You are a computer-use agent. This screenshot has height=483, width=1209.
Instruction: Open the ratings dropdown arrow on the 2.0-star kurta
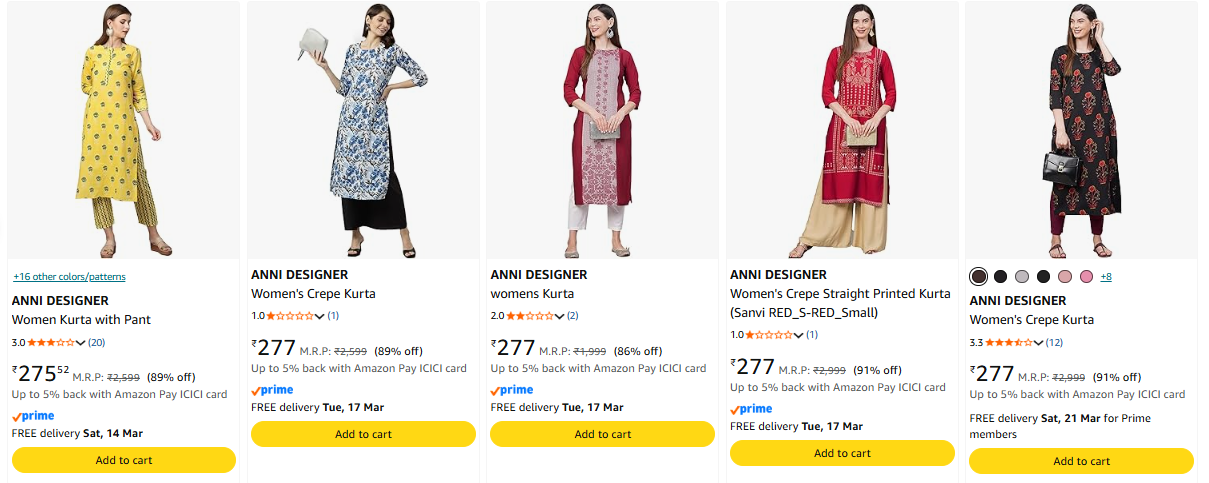(560, 316)
